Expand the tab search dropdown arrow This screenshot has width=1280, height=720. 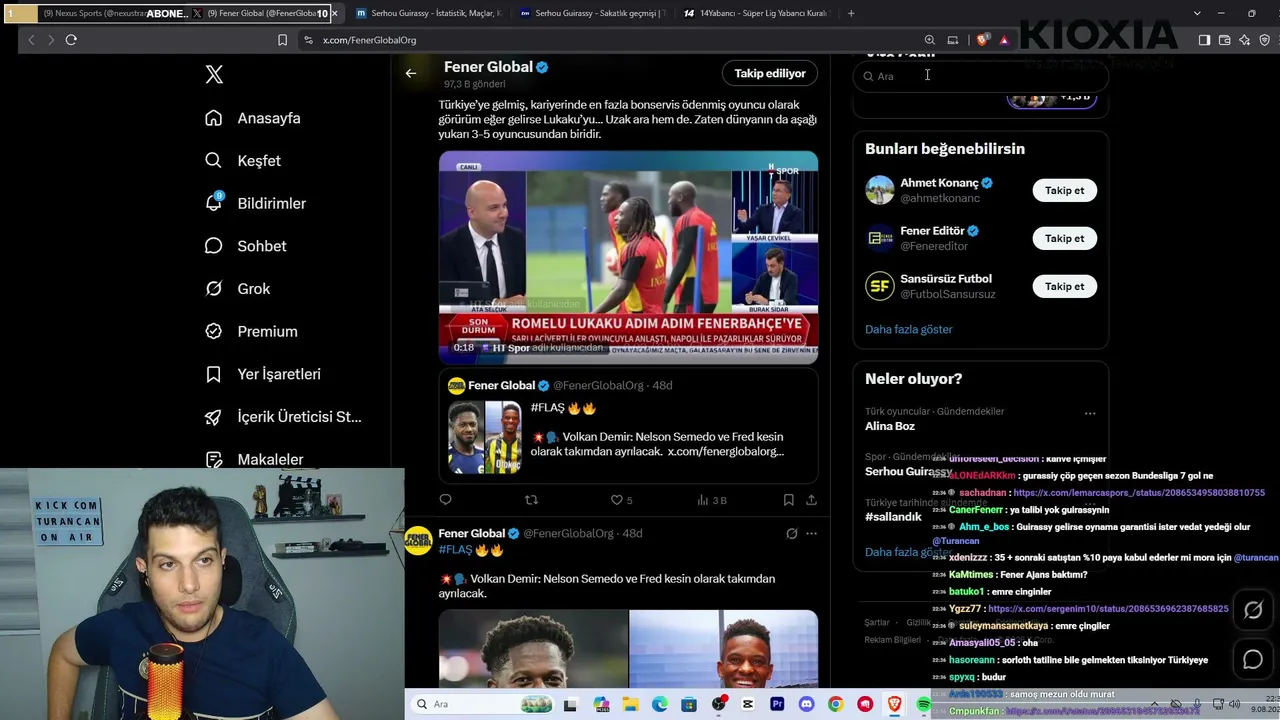(x=1197, y=14)
